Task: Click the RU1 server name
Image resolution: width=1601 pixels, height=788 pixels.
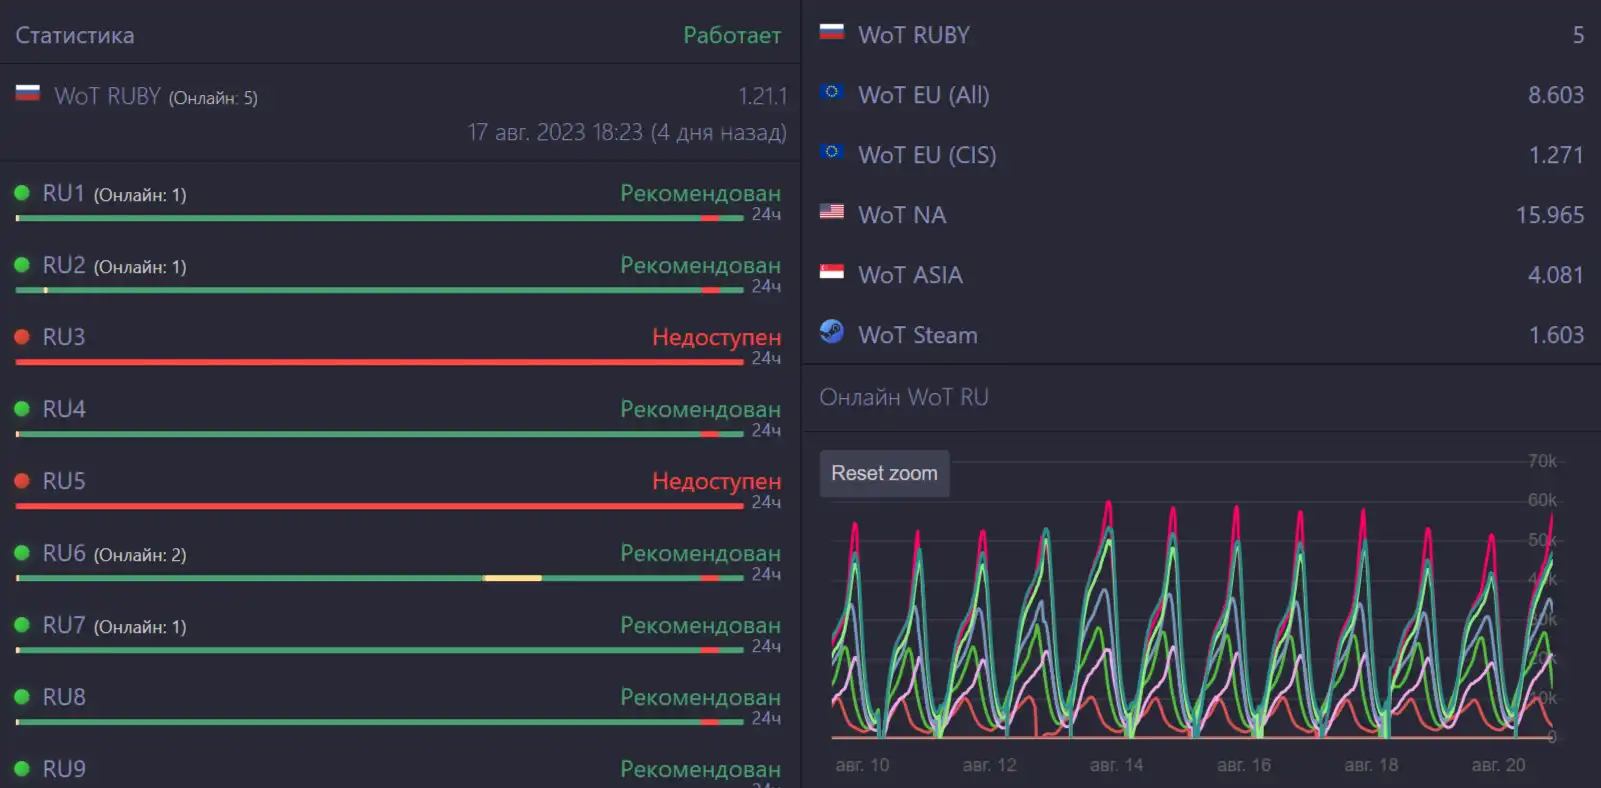Action: 64,193
